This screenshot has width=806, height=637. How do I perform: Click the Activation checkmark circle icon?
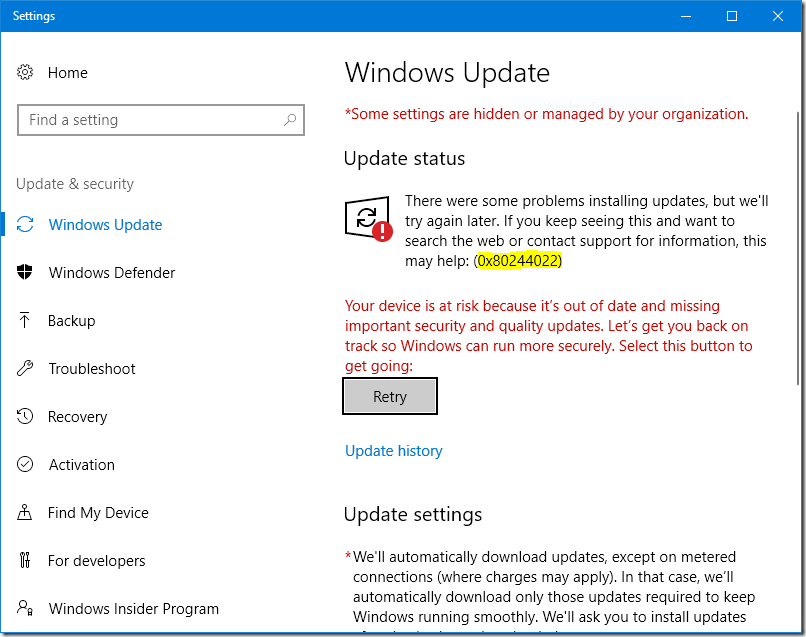25,464
